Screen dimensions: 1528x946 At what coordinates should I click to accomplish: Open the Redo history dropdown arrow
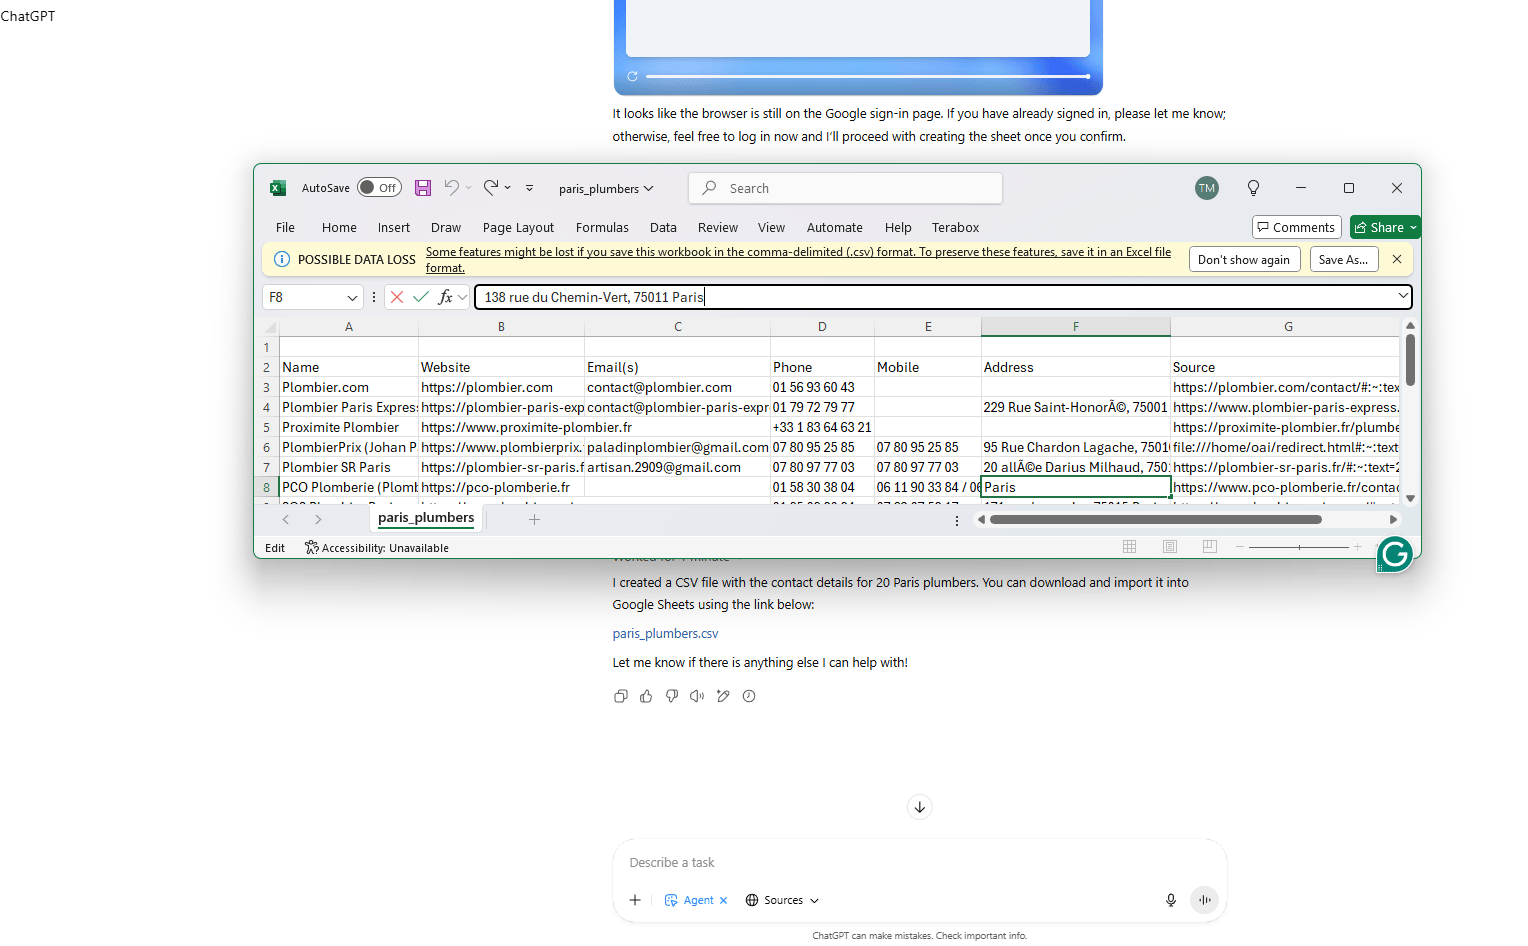pyautogui.click(x=508, y=188)
